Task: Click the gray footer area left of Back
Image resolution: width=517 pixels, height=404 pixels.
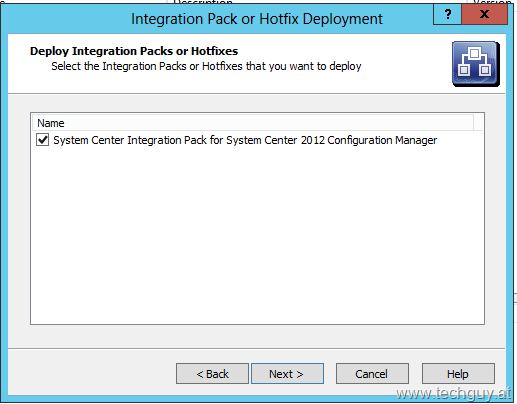Action: tap(90, 373)
